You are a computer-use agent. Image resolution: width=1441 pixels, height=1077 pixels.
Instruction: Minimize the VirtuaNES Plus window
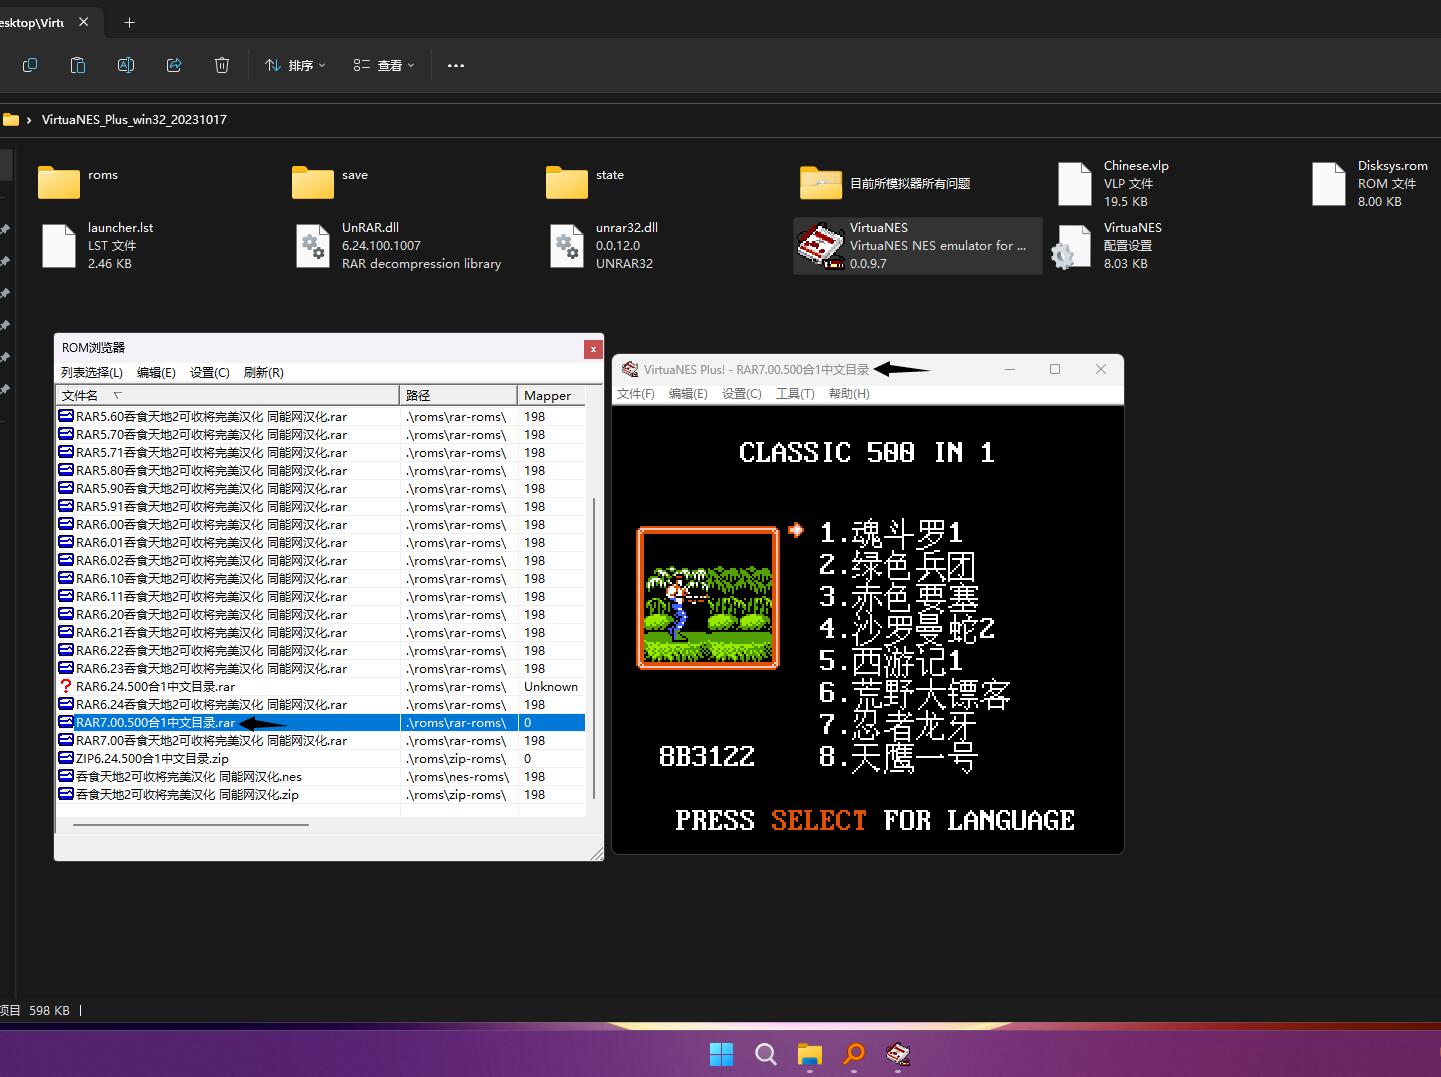(x=1010, y=369)
